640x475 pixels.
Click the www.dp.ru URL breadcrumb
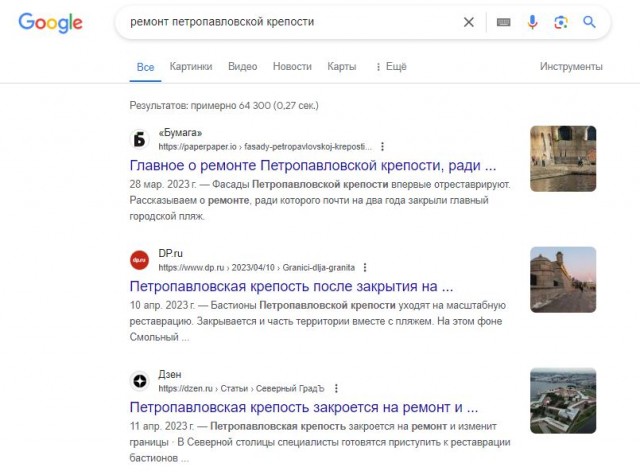point(256,268)
